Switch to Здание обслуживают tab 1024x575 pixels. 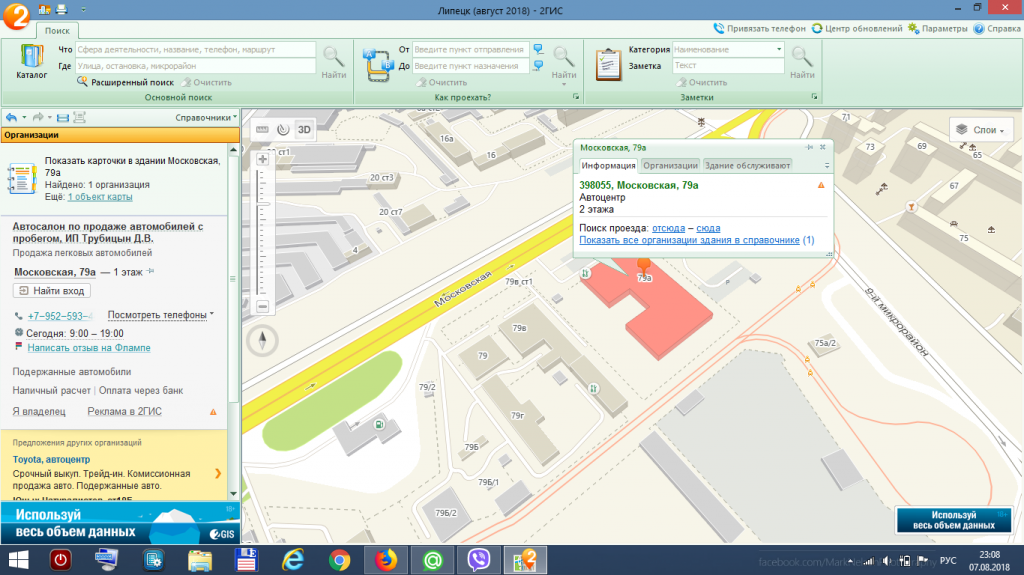747,166
